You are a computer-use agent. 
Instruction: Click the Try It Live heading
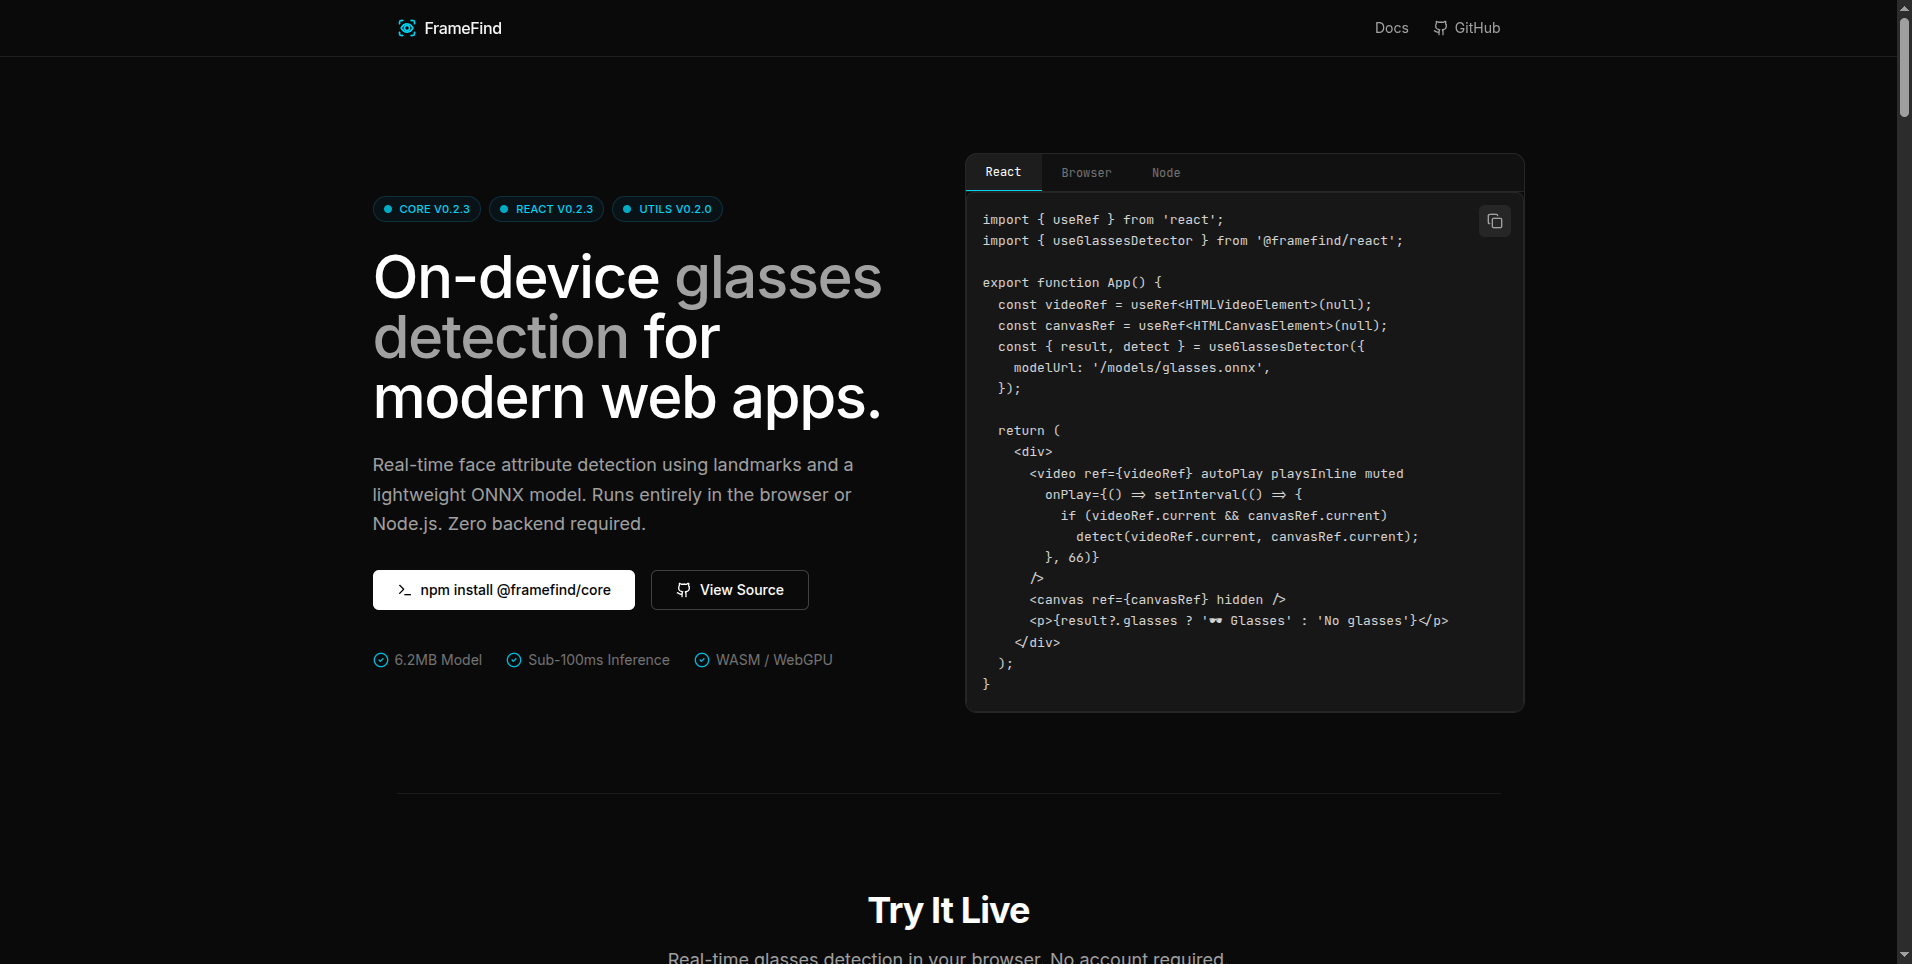point(949,910)
